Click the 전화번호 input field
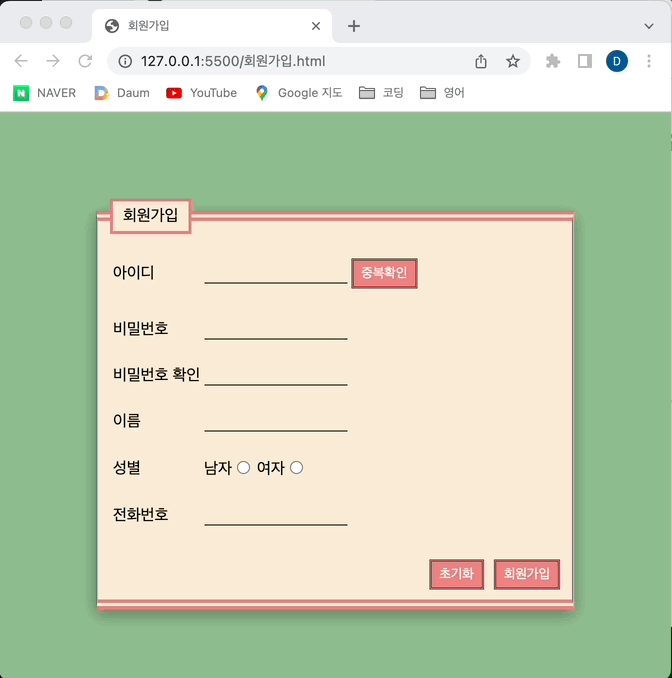 point(276,515)
